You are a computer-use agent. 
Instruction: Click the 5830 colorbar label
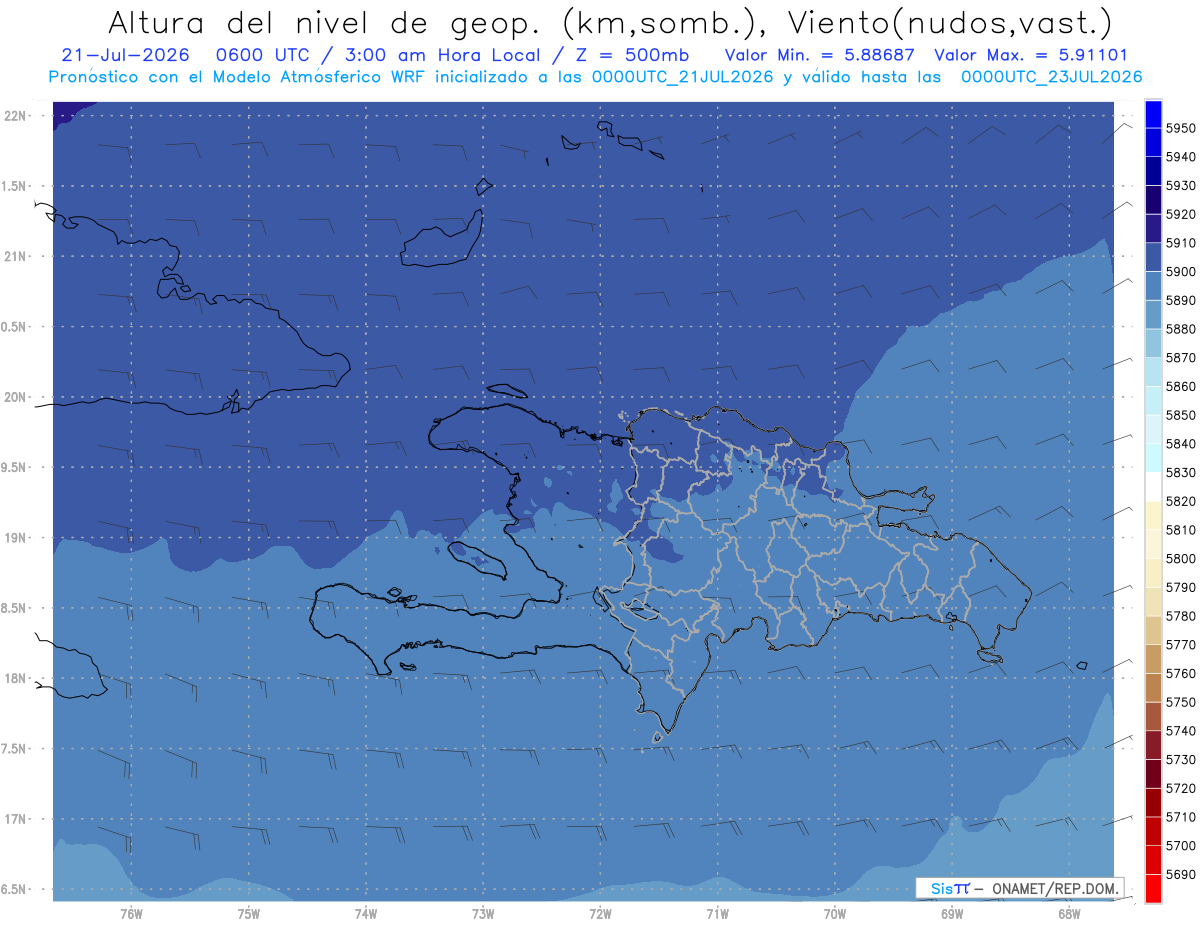(1181, 472)
